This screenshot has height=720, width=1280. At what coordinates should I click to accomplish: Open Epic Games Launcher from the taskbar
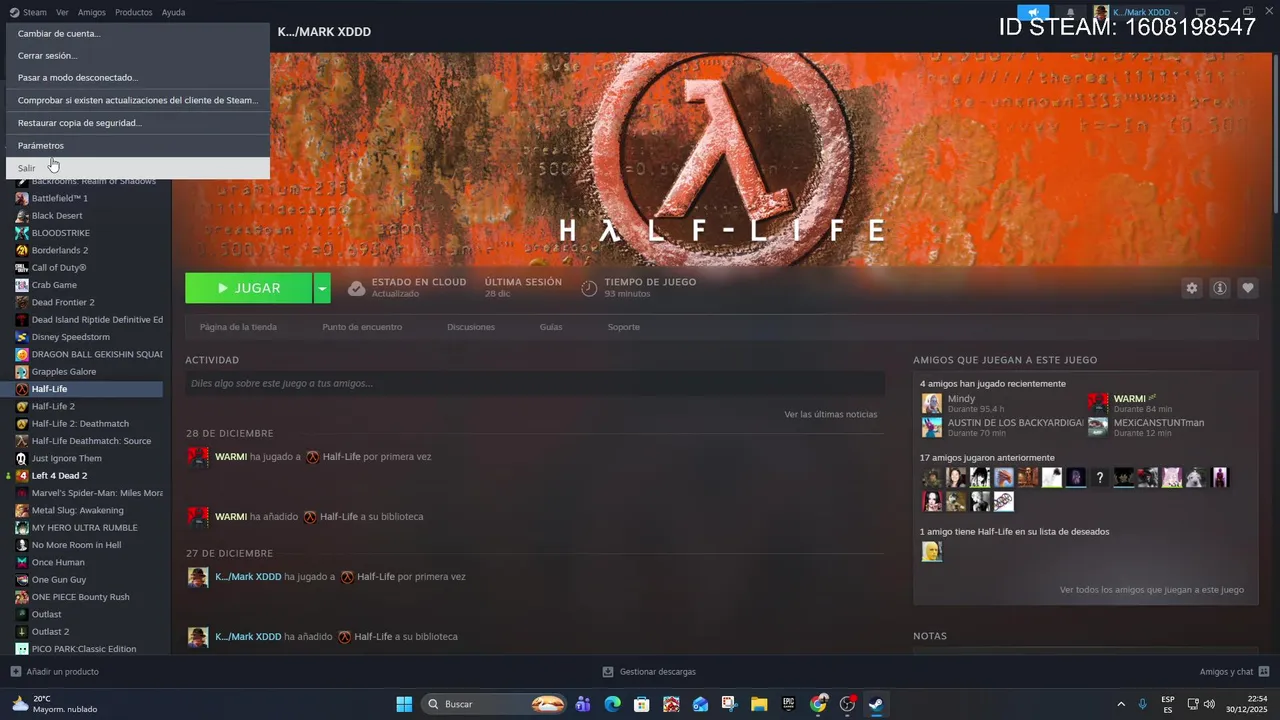(x=789, y=704)
